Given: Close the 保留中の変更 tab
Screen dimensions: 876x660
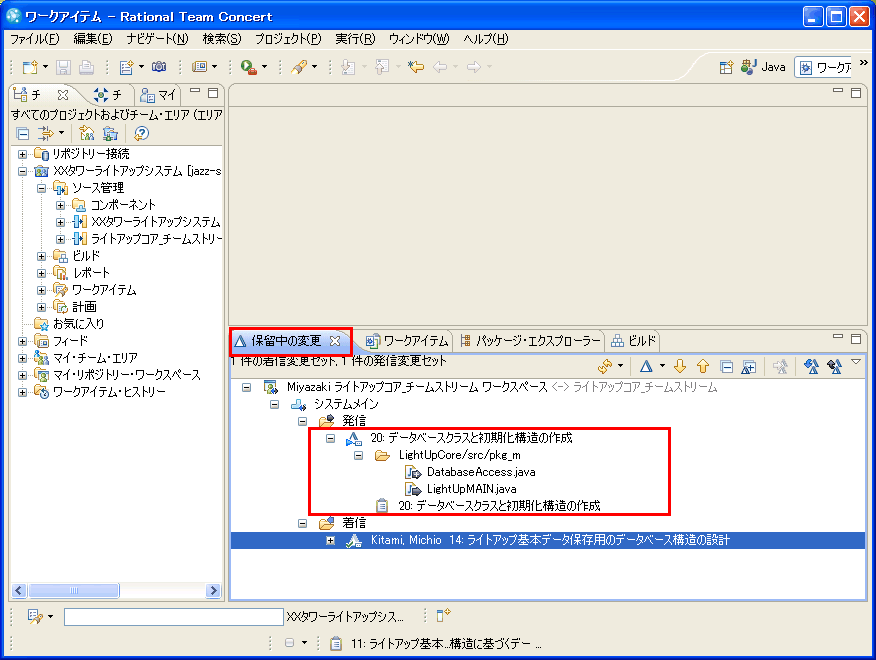Looking at the screenshot, I should [x=335, y=341].
